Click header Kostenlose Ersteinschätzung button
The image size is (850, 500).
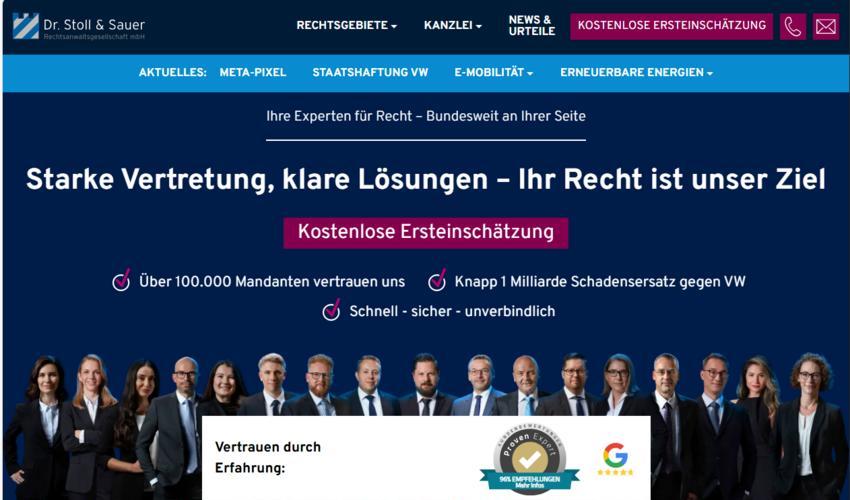point(672,26)
